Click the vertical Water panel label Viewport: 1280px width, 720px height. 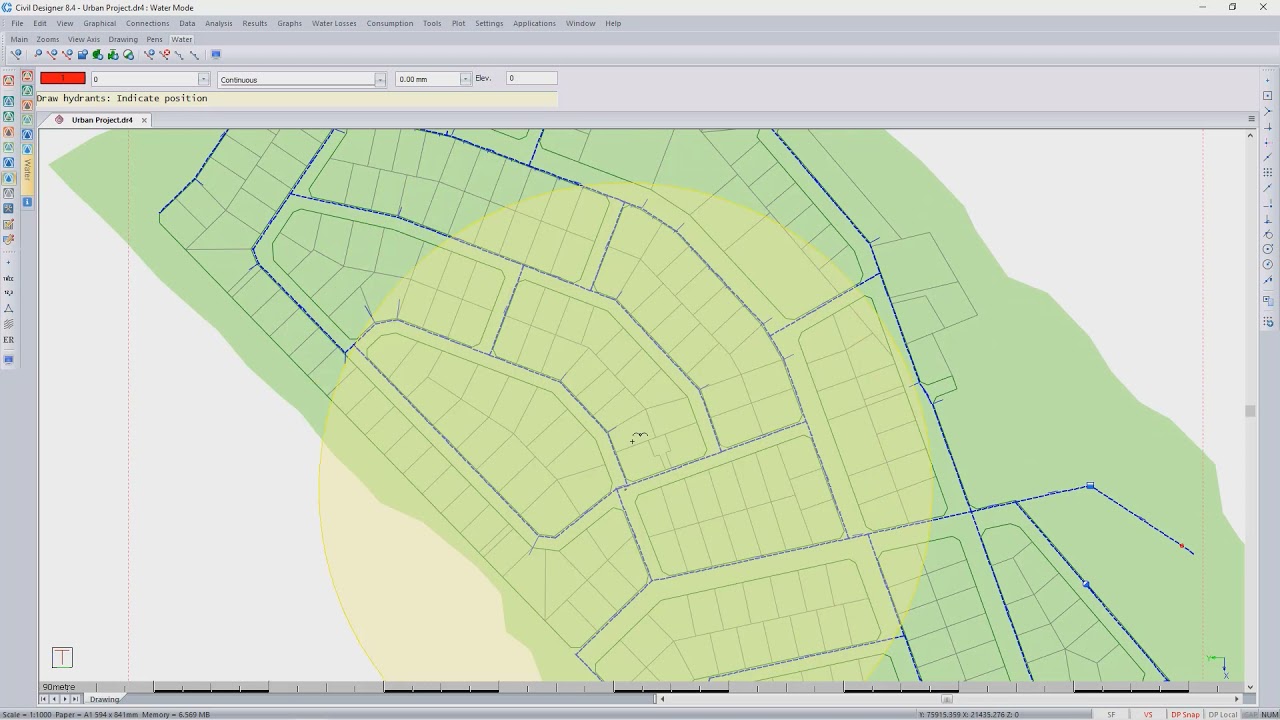click(27, 170)
